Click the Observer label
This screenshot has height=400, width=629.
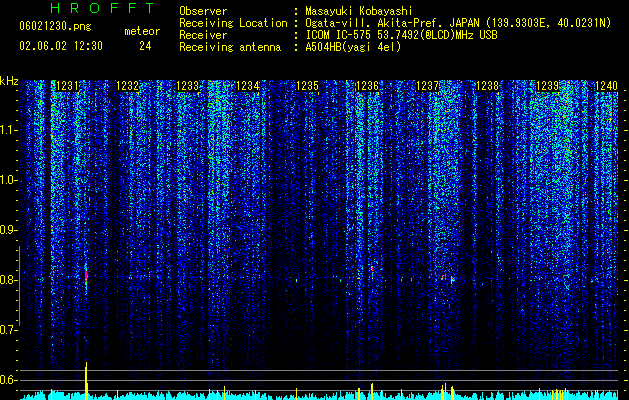point(203,11)
